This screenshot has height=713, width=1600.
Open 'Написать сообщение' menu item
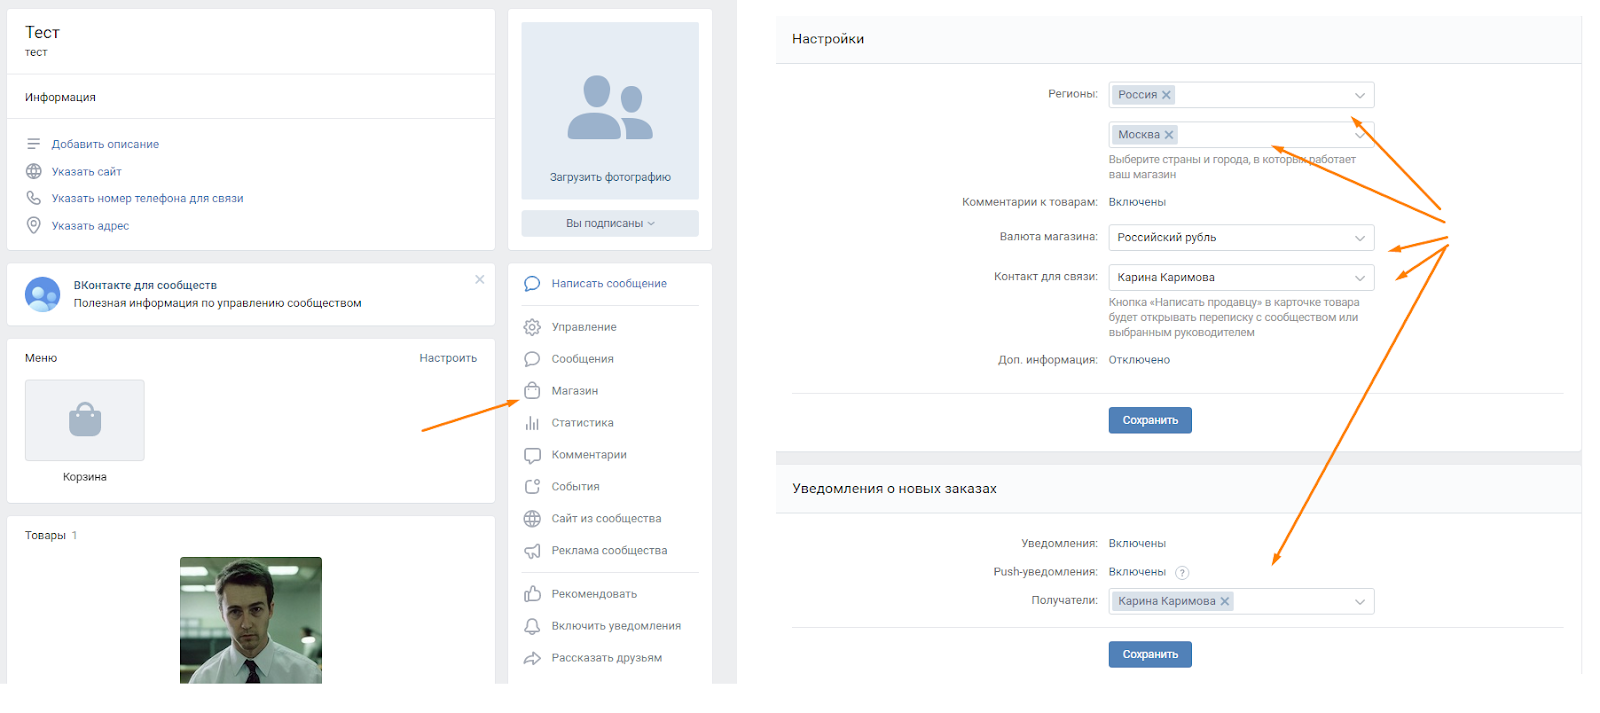[609, 284]
